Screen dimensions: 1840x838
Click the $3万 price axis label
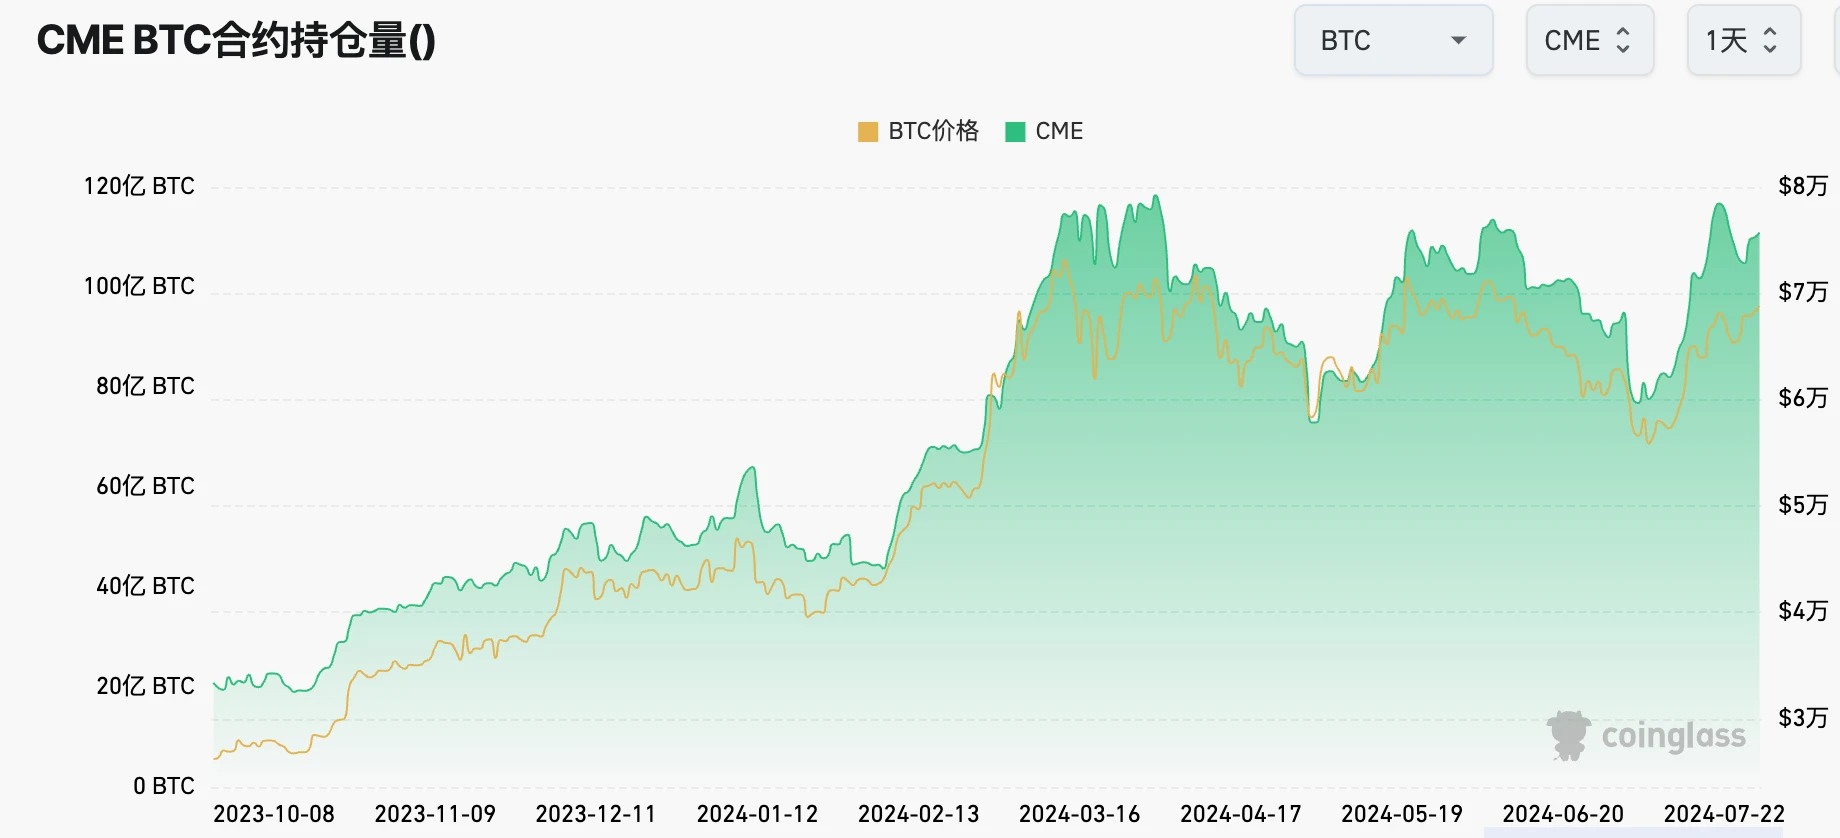1802,718
